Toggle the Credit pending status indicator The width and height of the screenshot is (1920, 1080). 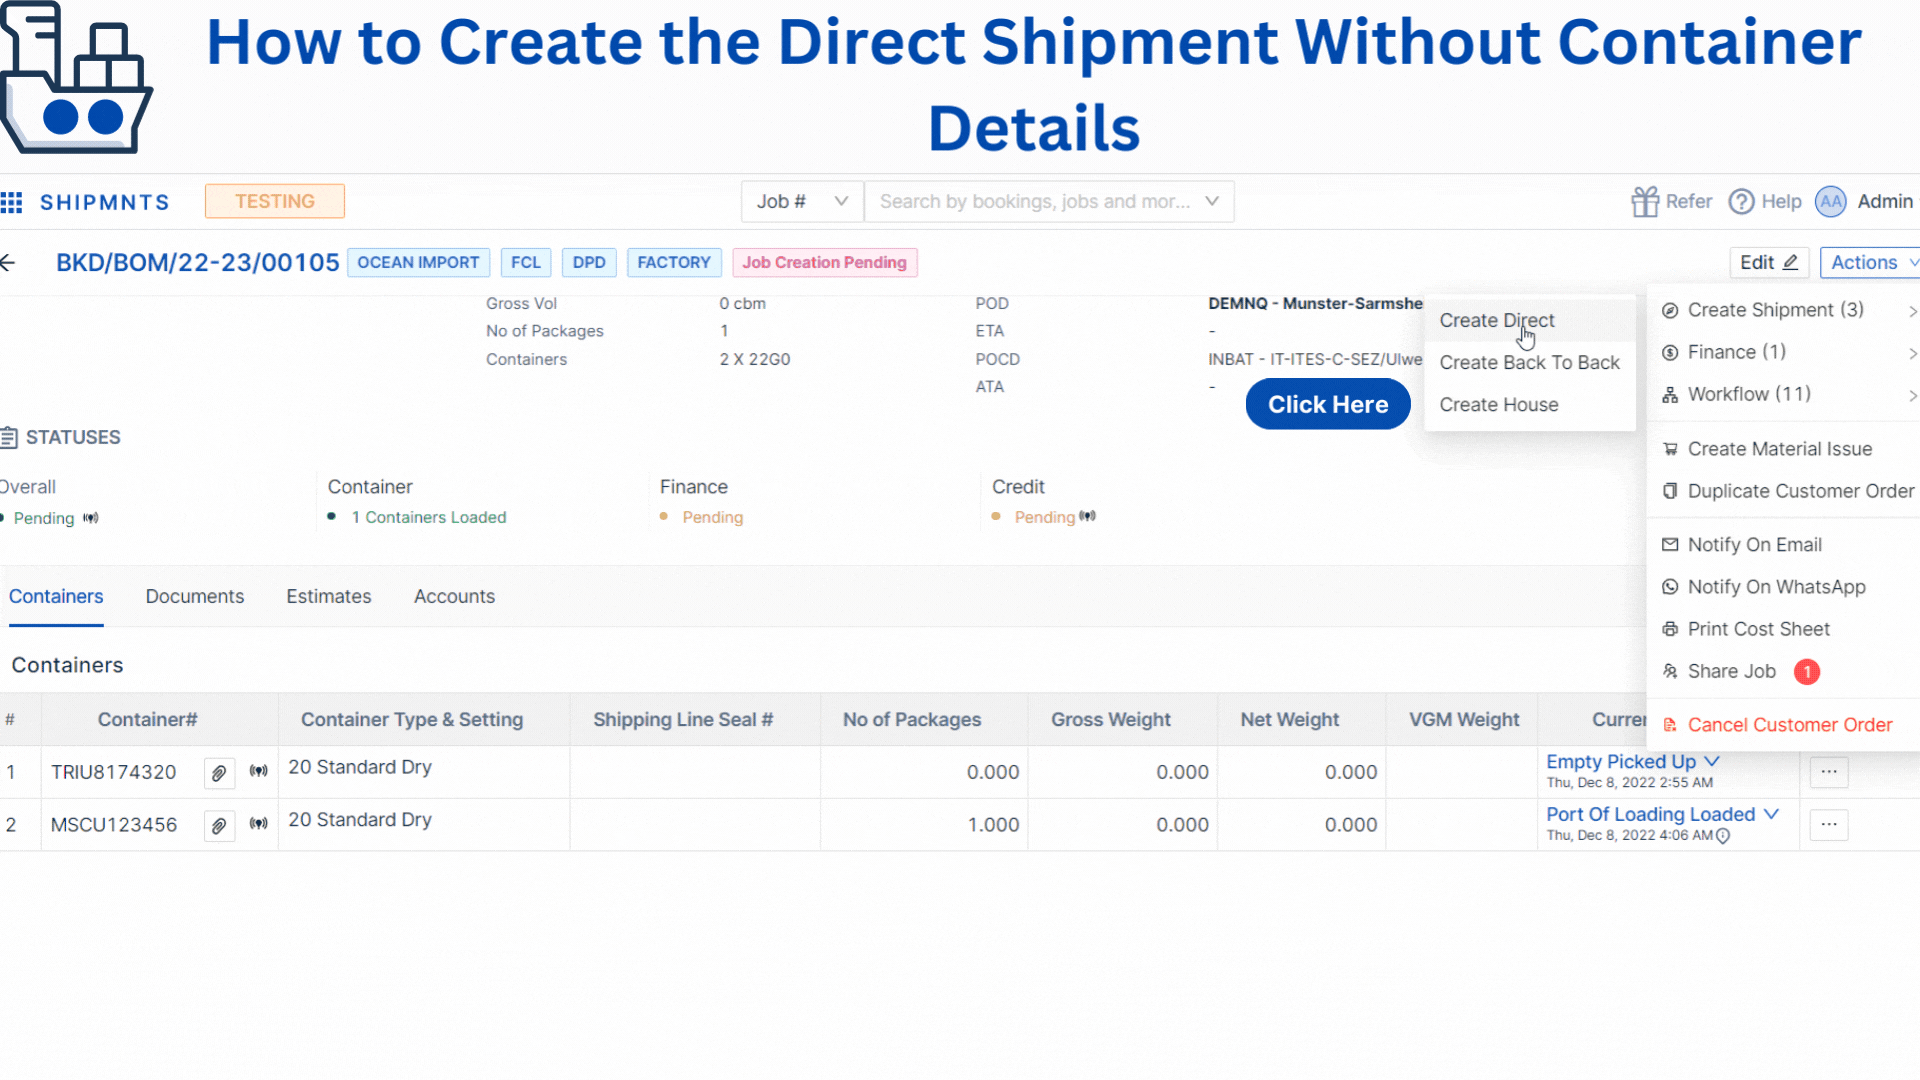coord(1089,516)
